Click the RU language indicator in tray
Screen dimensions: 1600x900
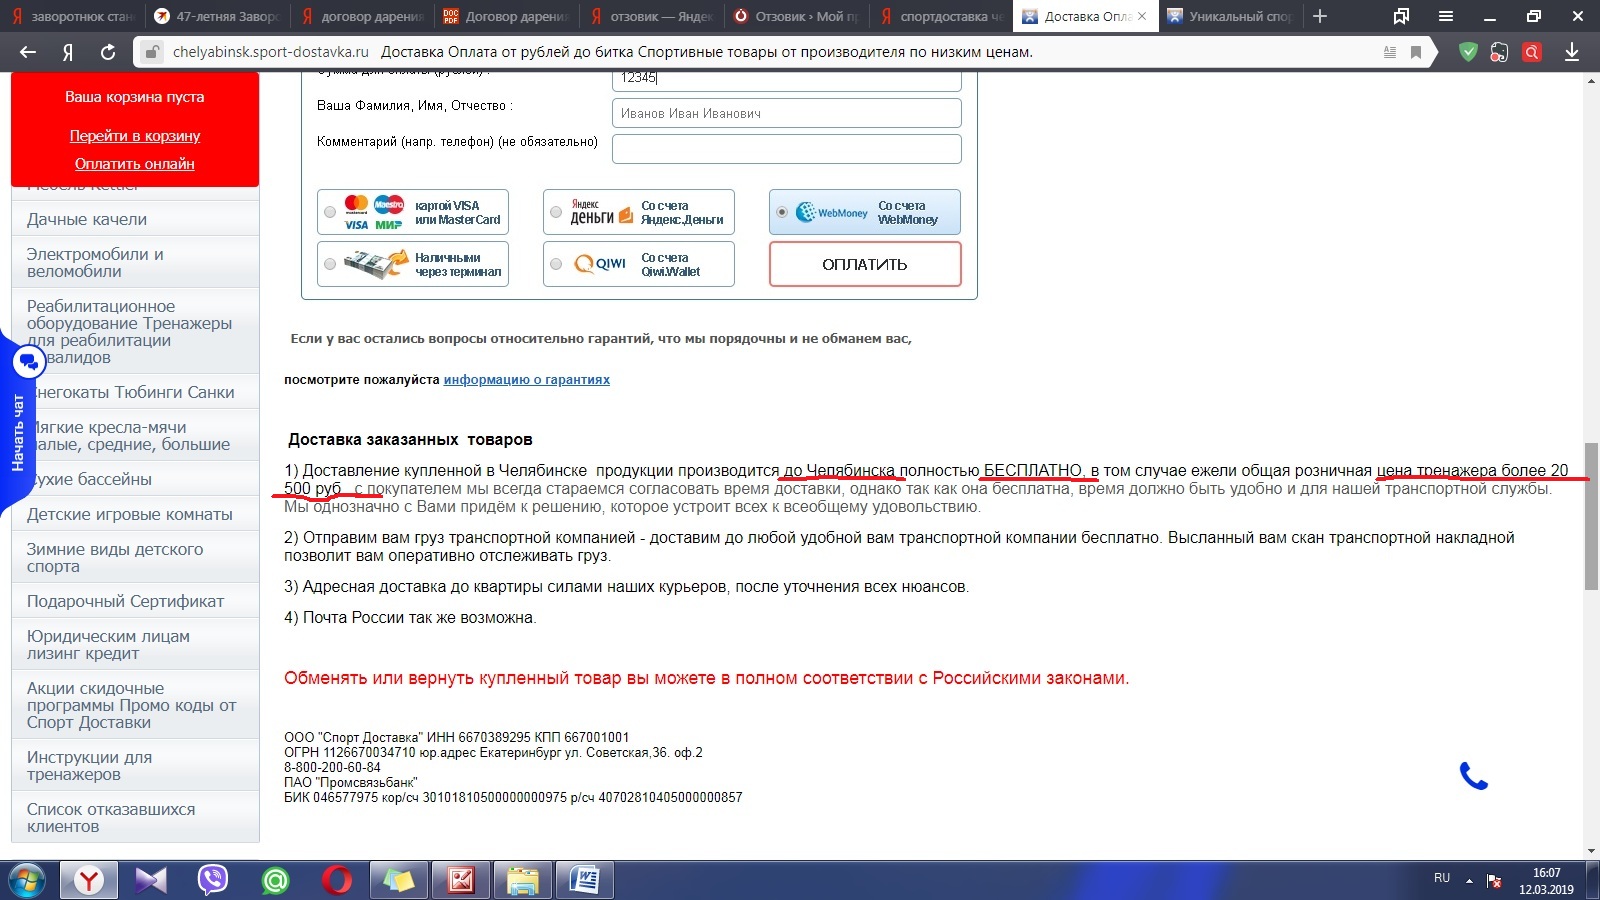[x=1442, y=878]
